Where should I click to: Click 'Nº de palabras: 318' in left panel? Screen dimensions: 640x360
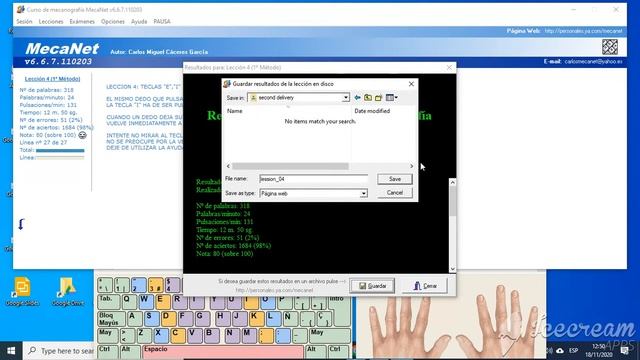tap(47, 90)
